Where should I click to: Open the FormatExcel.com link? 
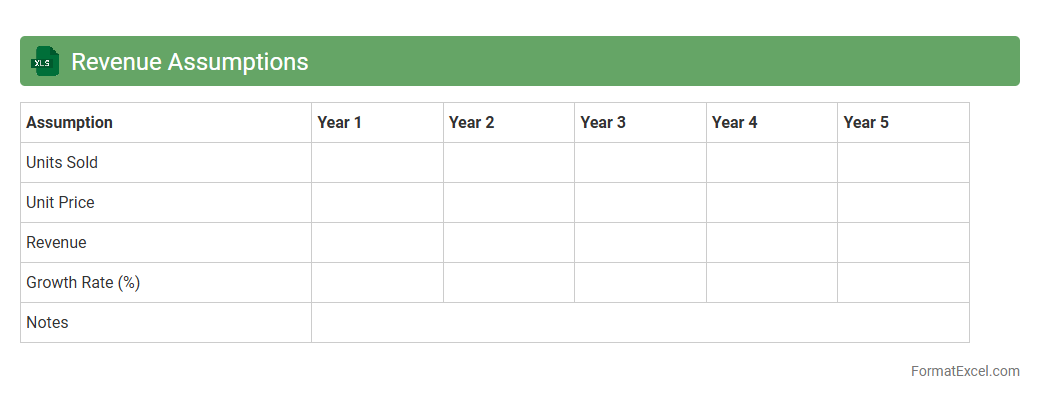(x=965, y=371)
